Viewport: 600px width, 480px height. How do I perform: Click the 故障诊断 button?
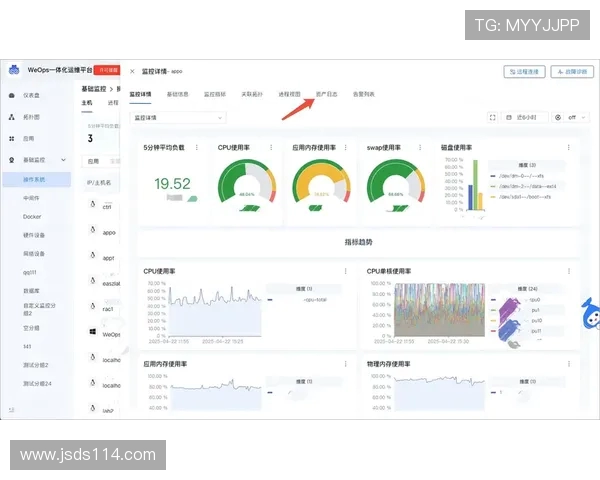pyautogui.click(x=573, y=72)
